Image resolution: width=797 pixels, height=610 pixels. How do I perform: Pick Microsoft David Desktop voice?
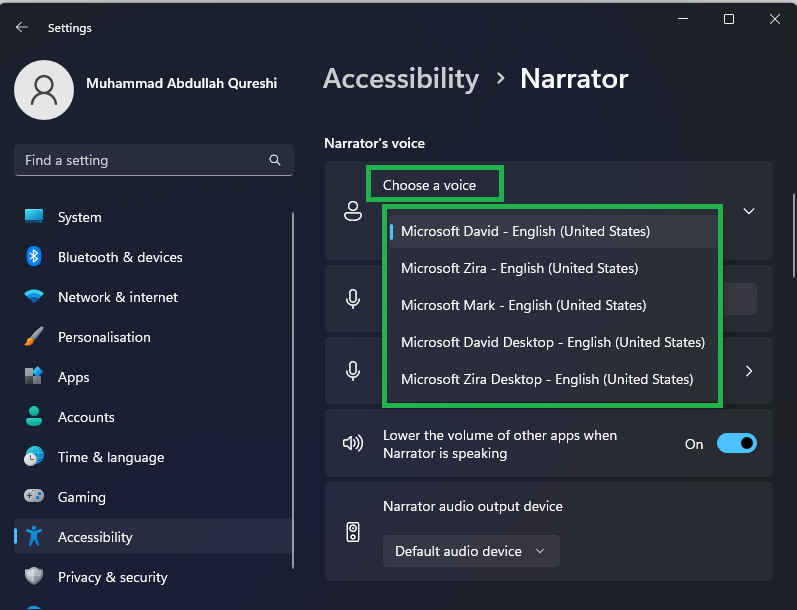(x=552, y=342)
